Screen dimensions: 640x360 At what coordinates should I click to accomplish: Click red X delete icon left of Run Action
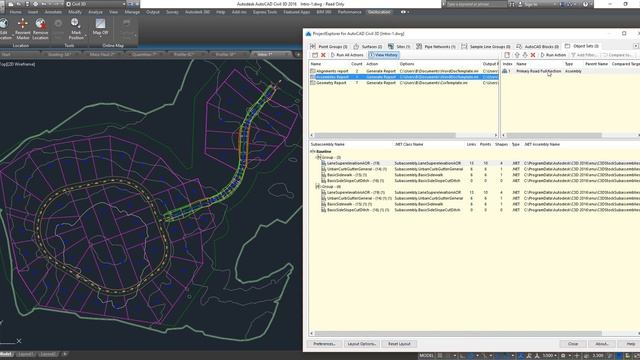(x=533, y=55)
